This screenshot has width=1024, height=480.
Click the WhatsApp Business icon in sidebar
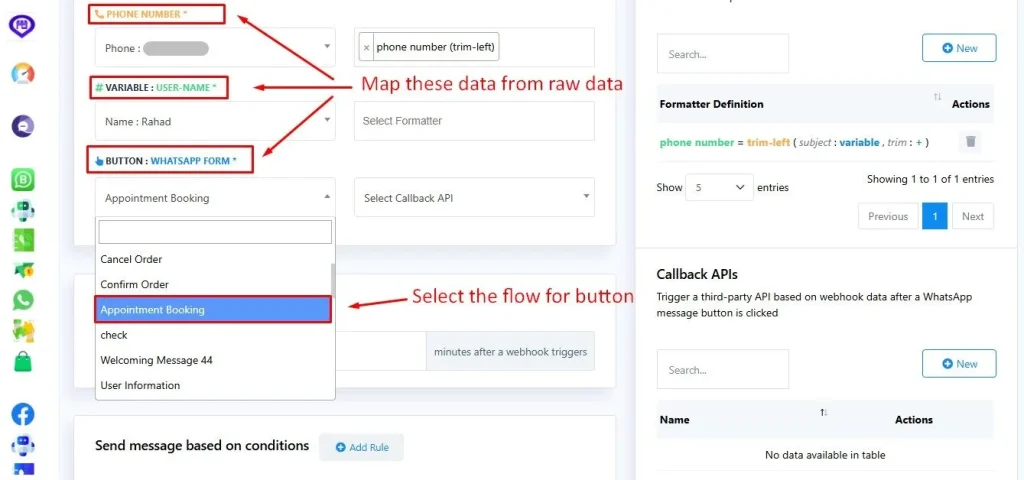point(23,180)
